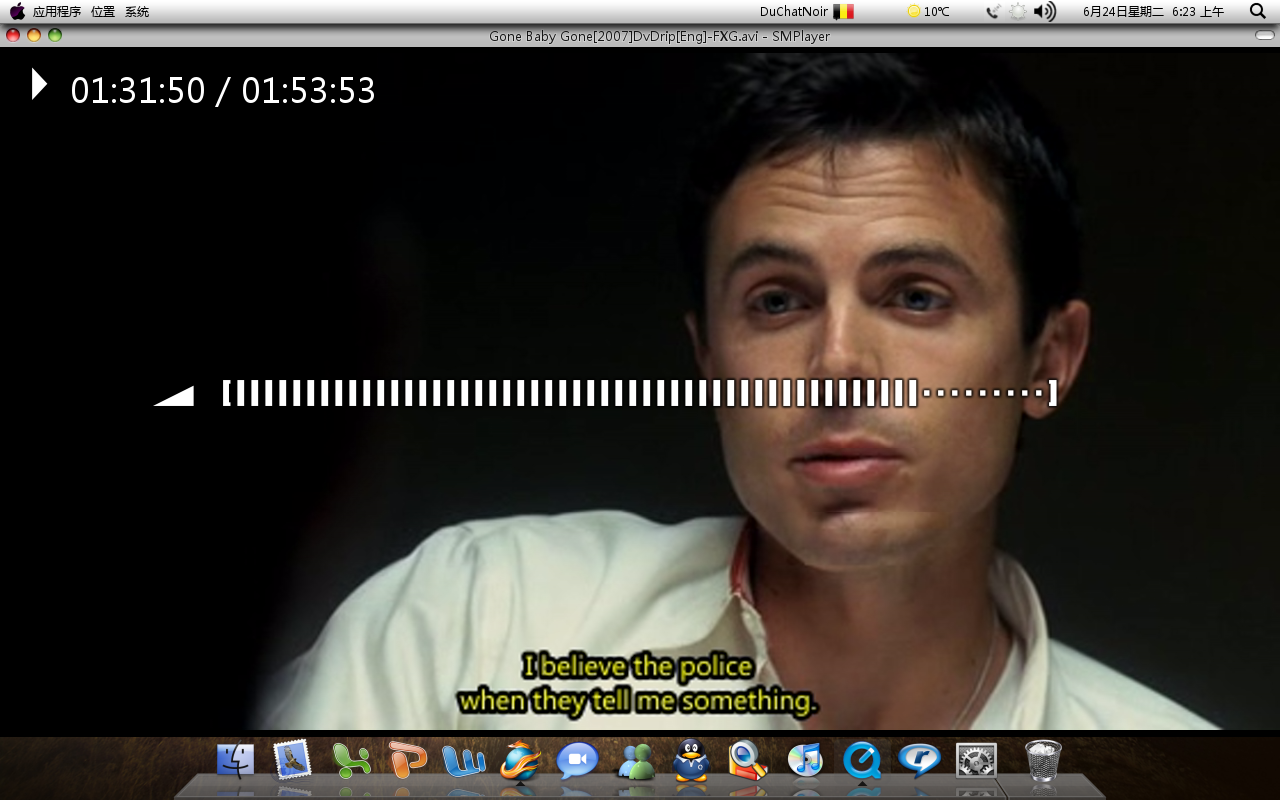Click the play triangle OSD indicator
Viewport: 1280px width, 800px height.
click(x=39, y=84)
